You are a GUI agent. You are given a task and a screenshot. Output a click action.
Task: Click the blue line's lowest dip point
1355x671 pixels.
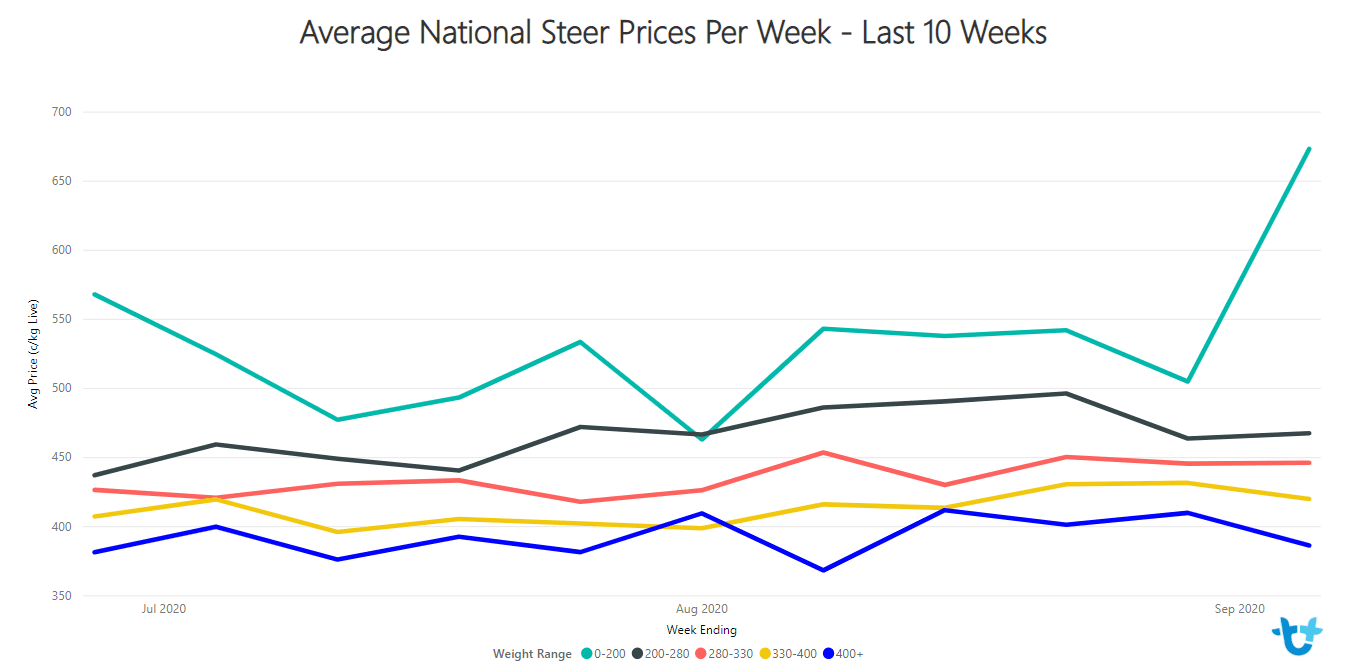click(x=823, y=570)
